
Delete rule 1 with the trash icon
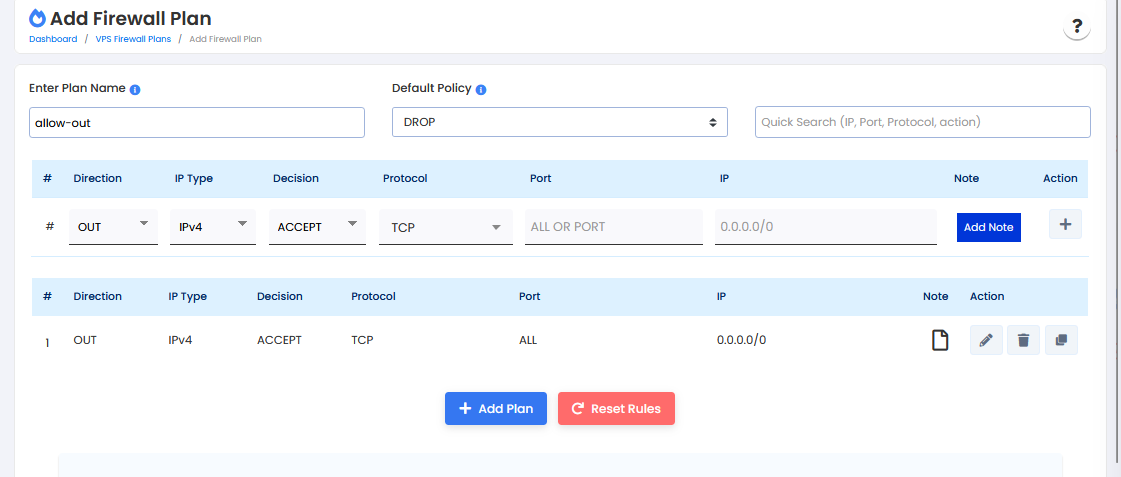click(1023, 341)
